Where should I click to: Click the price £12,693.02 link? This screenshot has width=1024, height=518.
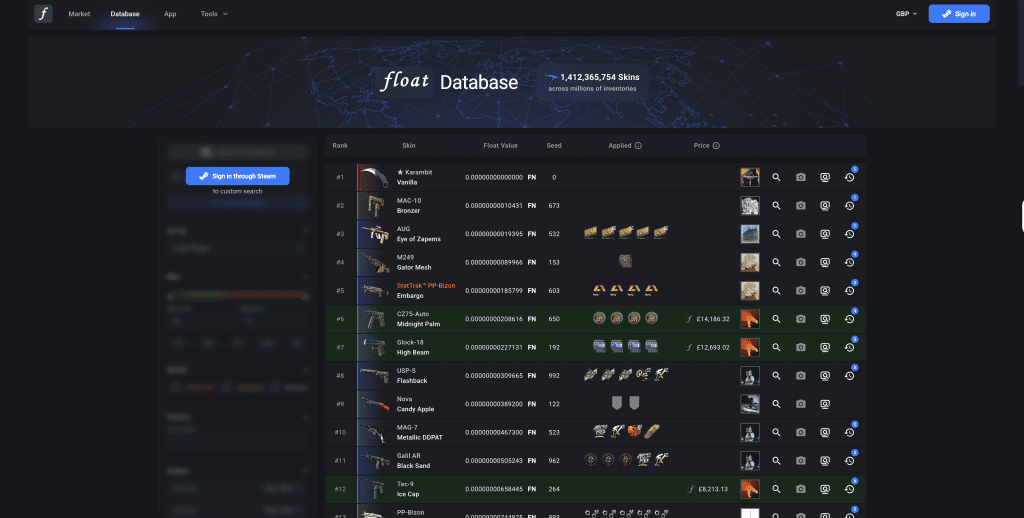point(712,348)
